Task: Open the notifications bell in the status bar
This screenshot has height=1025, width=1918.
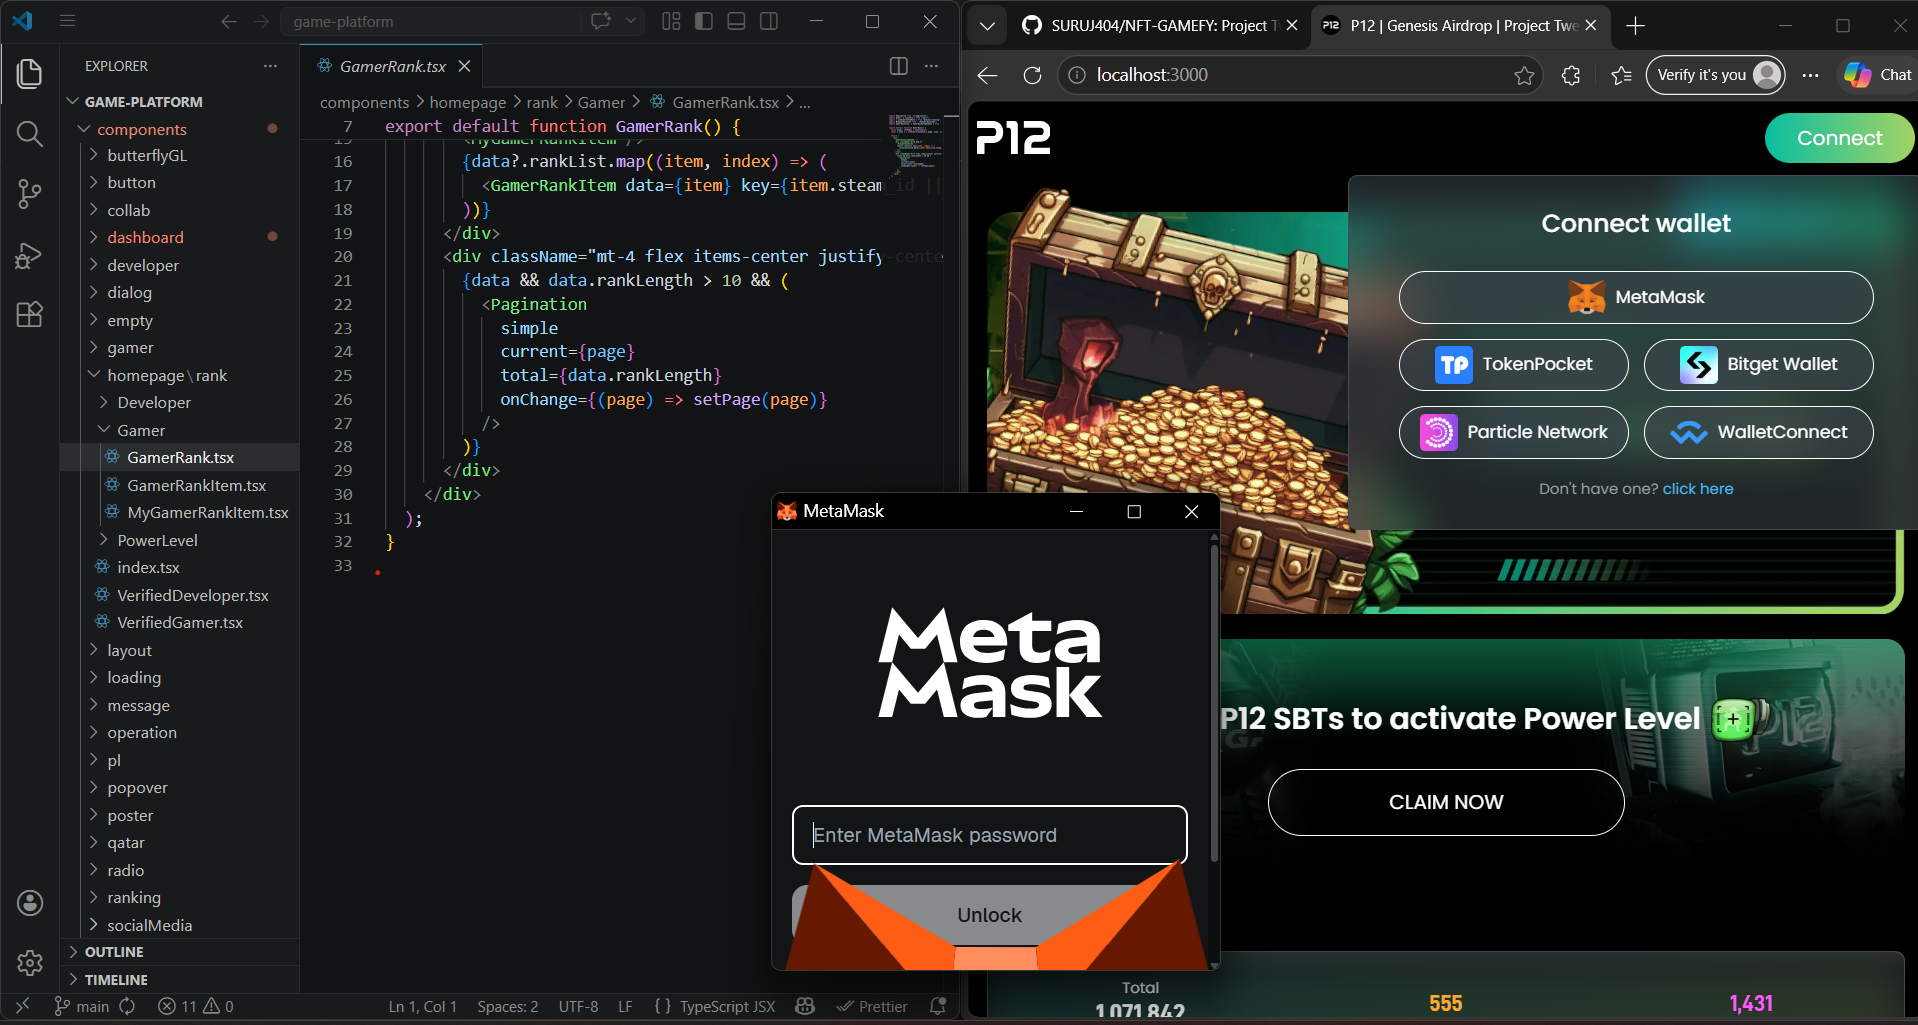Action: [938, 1006]
